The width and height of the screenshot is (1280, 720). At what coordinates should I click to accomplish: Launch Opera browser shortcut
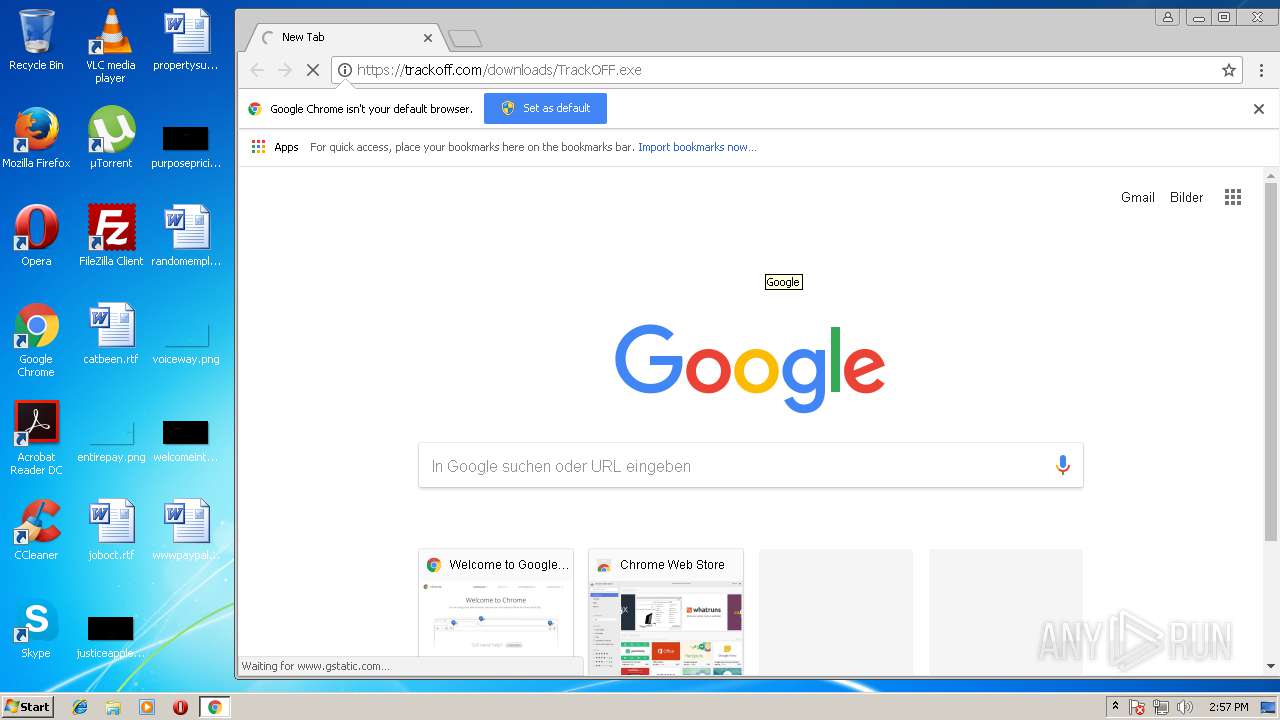(x=36, y=236)
